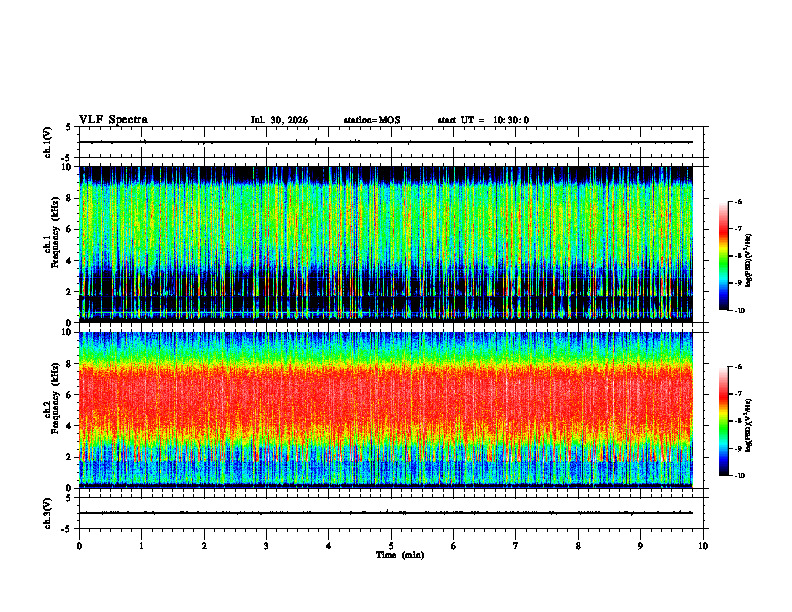
Task: Click the ch.3(V) waveform axis label
Action: point(48,513)
